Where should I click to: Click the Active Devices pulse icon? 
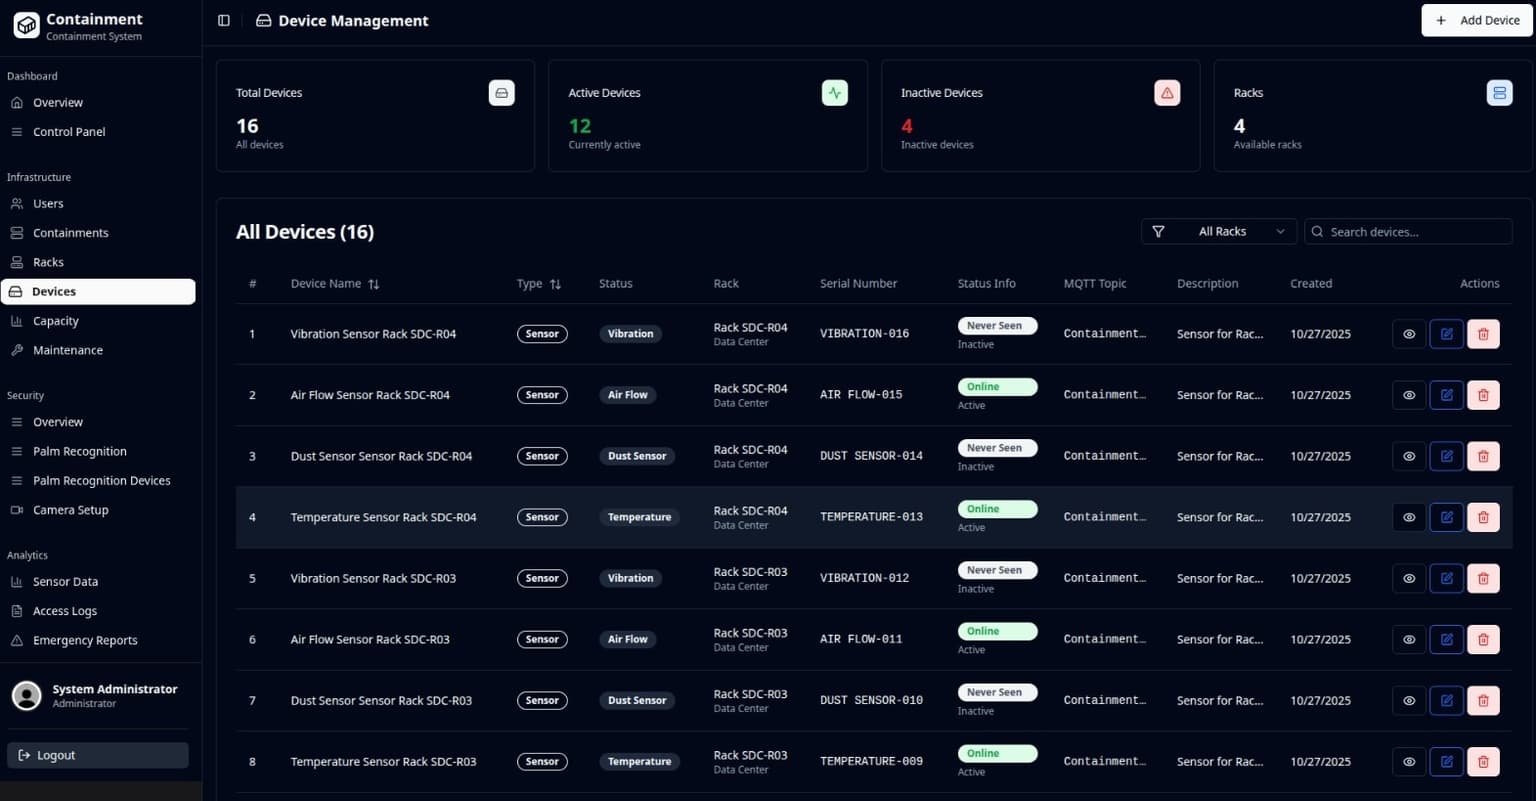point(835,92)
